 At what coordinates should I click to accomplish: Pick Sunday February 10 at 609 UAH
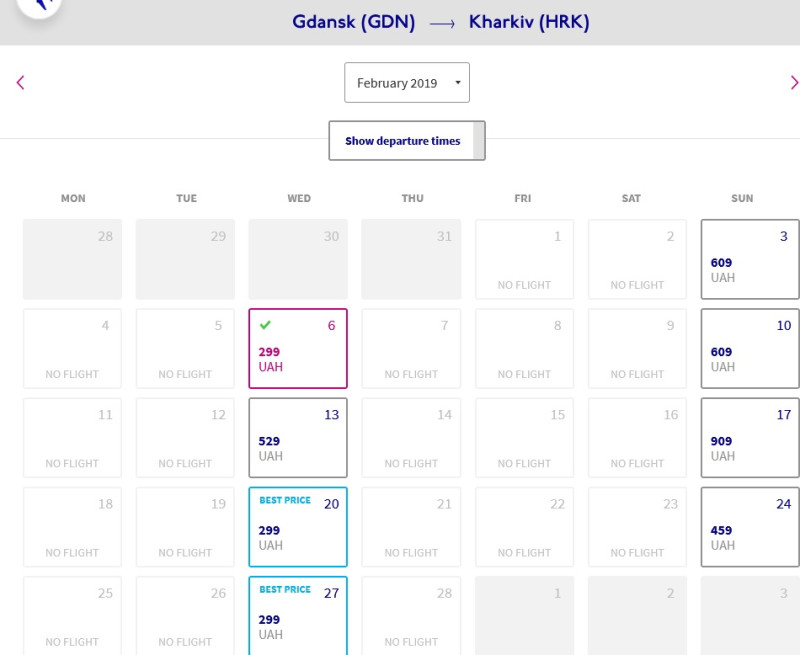(750, 348)
